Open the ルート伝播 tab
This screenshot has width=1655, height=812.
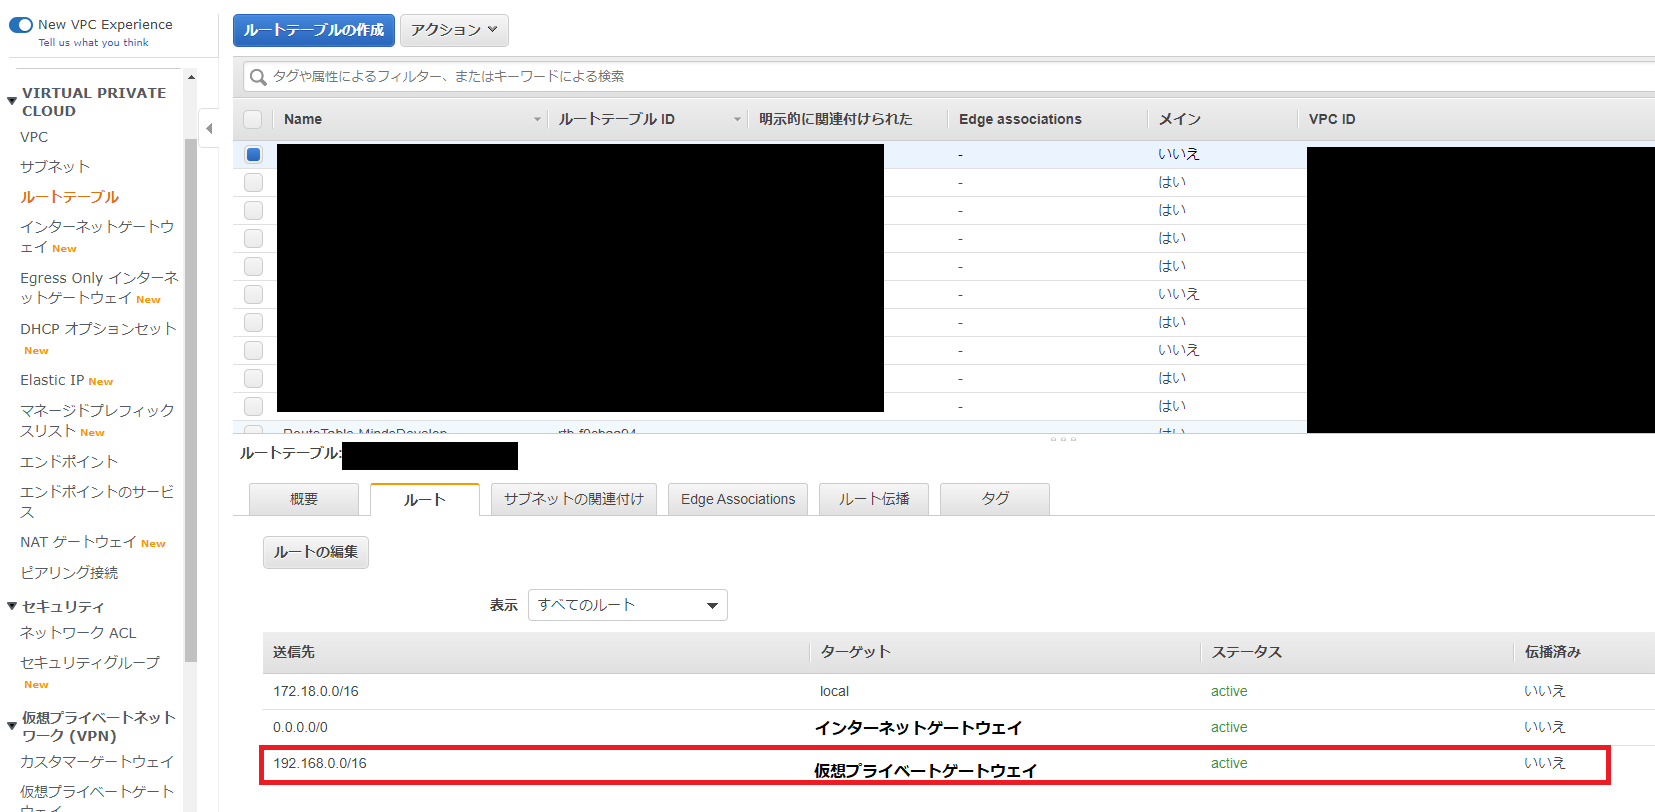coord(874,499)
